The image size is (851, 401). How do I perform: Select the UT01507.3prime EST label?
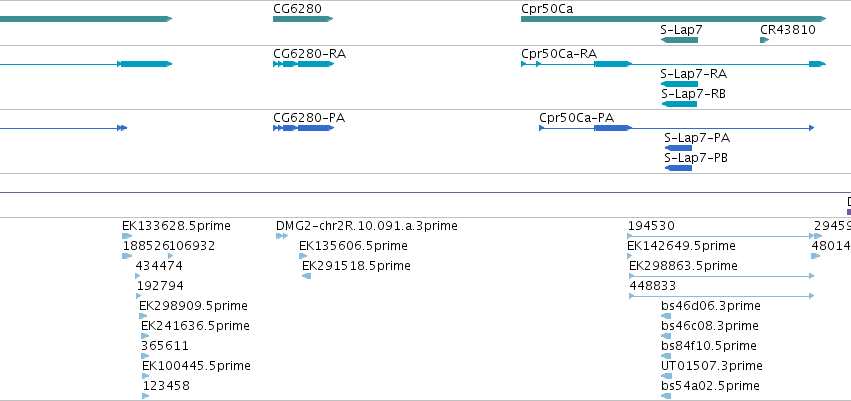712,366
